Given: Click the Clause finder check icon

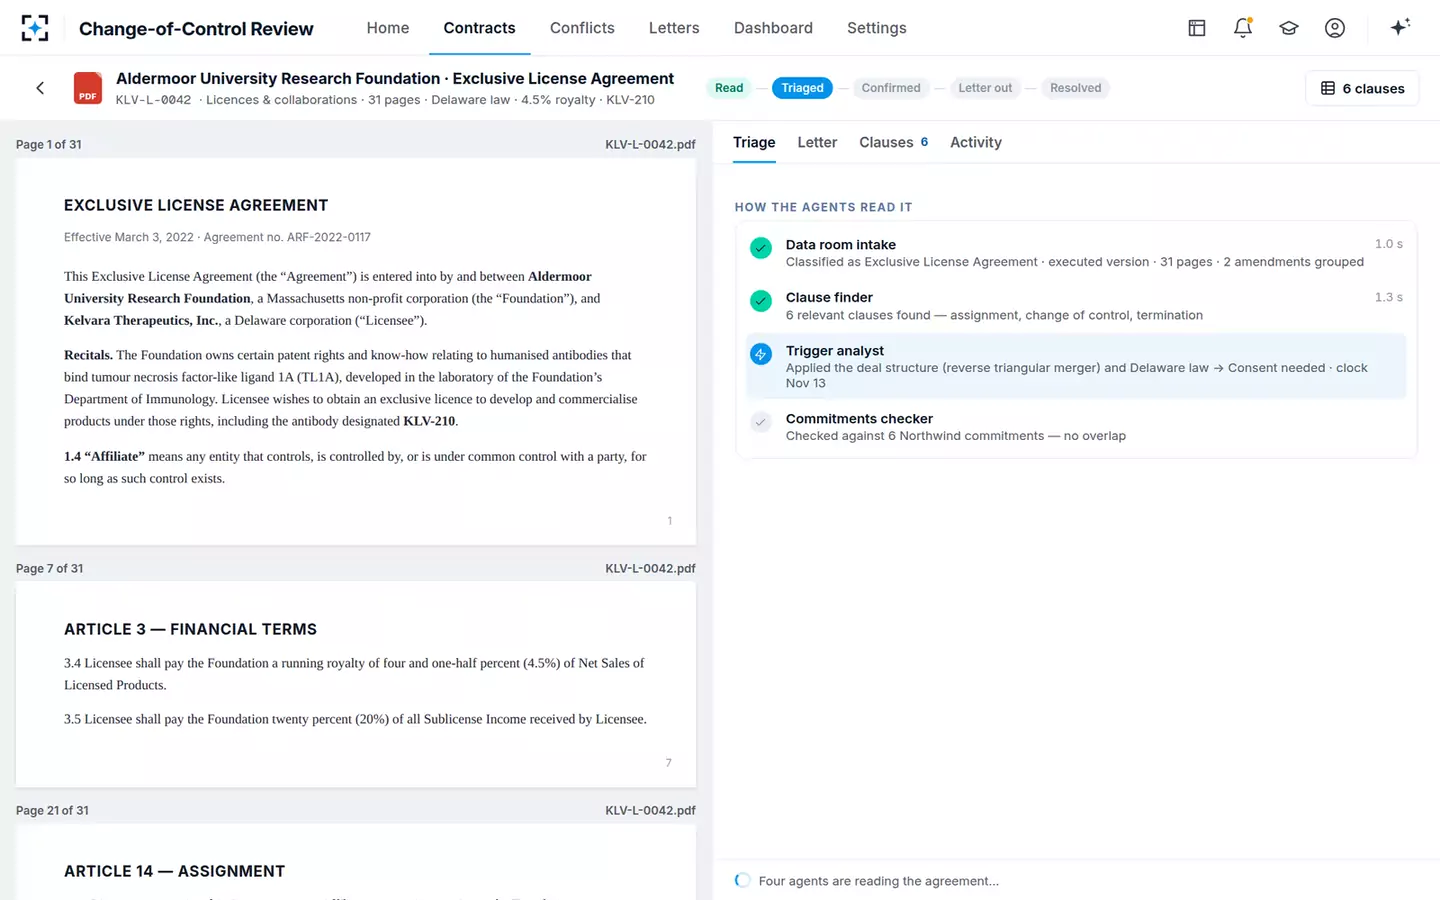Looking at the screenshot, I should pyautogui.click(x=761, y=301).
